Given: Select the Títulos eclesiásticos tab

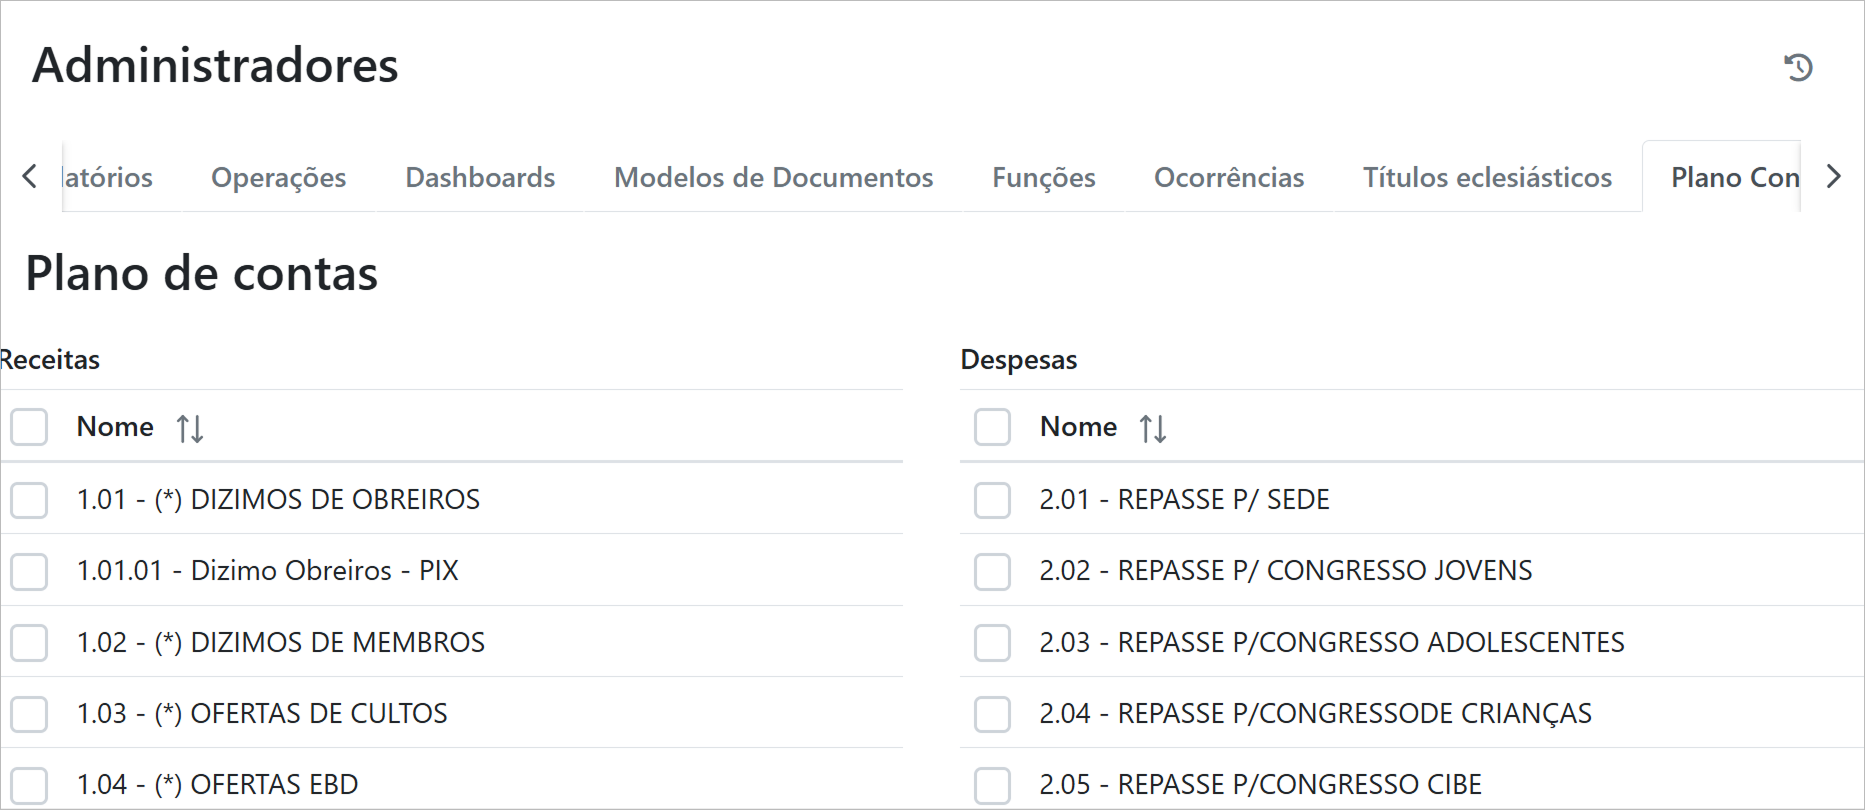Looking at the screenshot, I should click(1487, 177).
